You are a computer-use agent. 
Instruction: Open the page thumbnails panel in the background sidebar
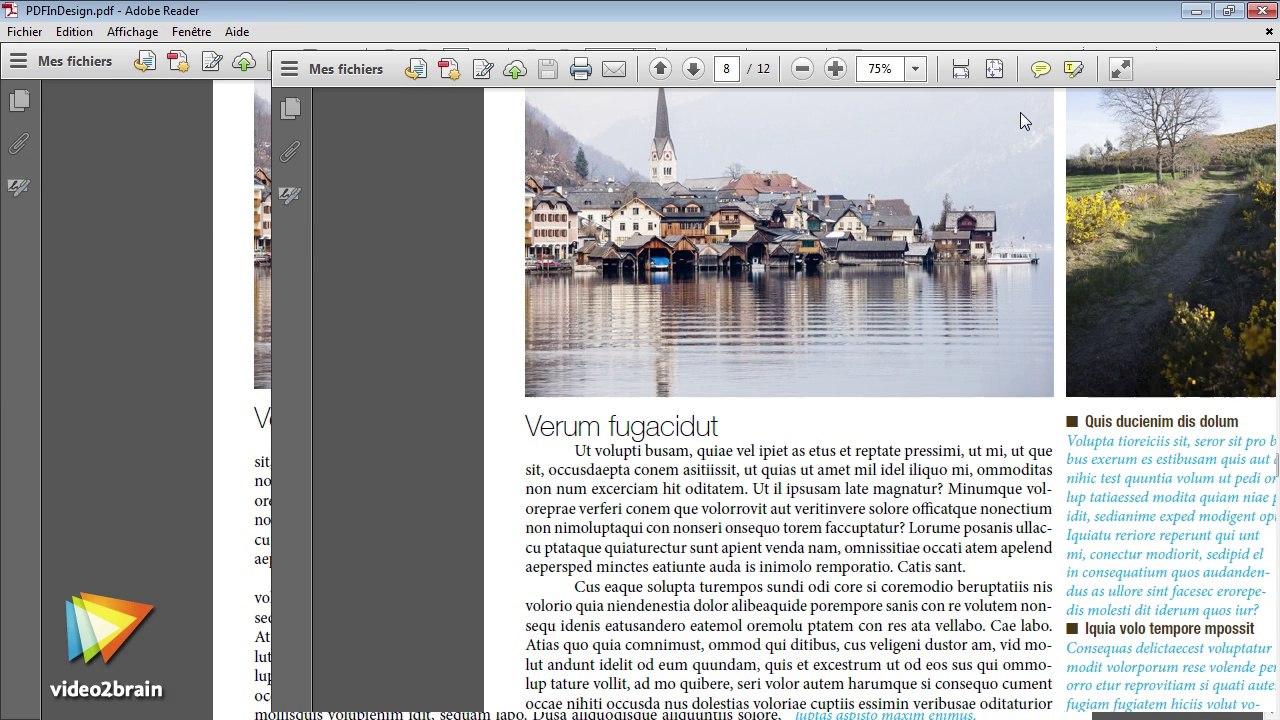[x=19, y=101]
